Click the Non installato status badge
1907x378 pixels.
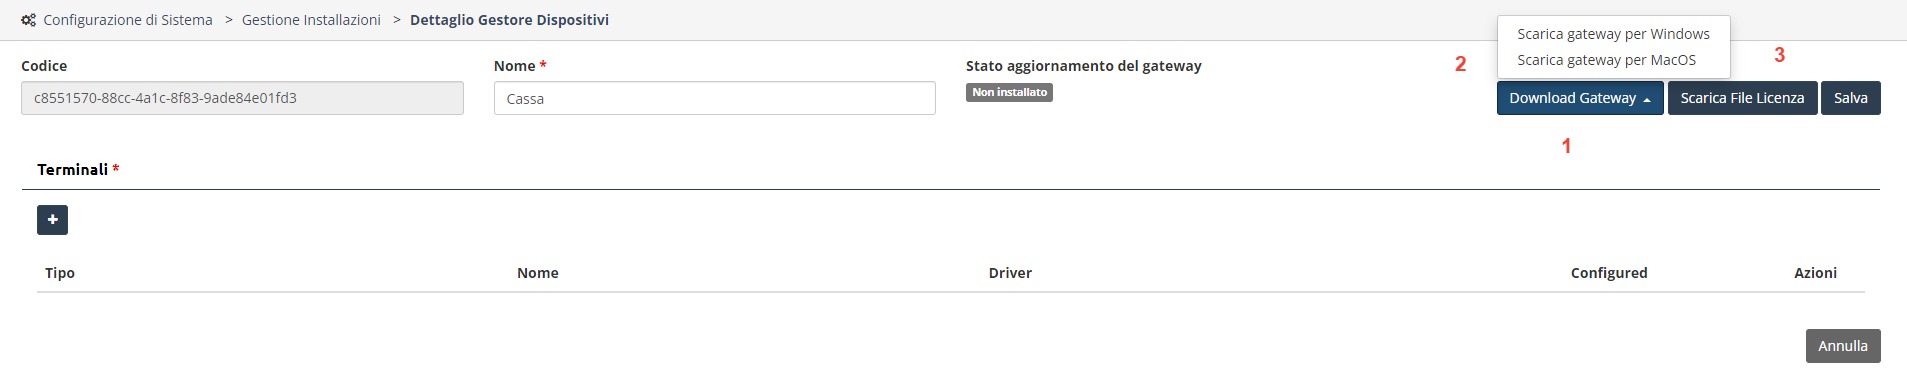[1009, 92]
